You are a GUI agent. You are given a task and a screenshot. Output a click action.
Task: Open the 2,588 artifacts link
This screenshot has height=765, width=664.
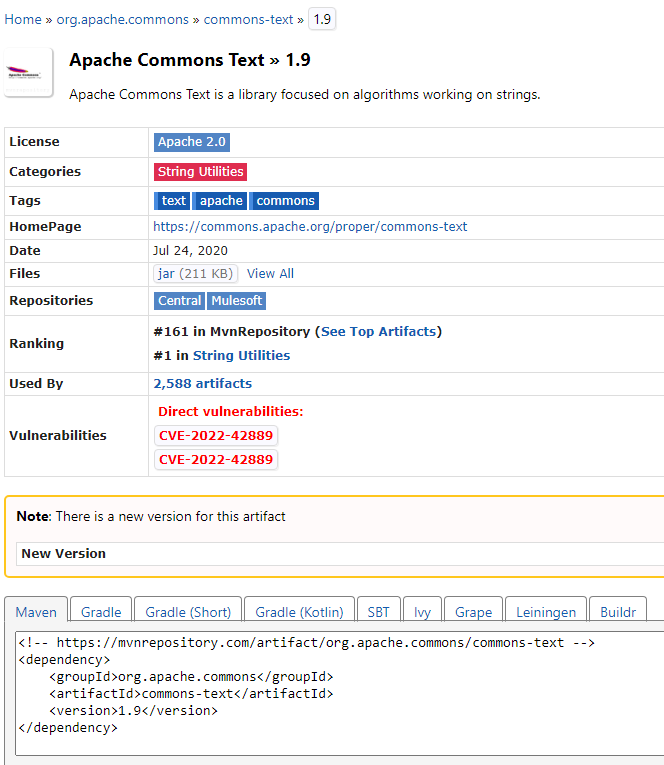click(x=202, y=383)
